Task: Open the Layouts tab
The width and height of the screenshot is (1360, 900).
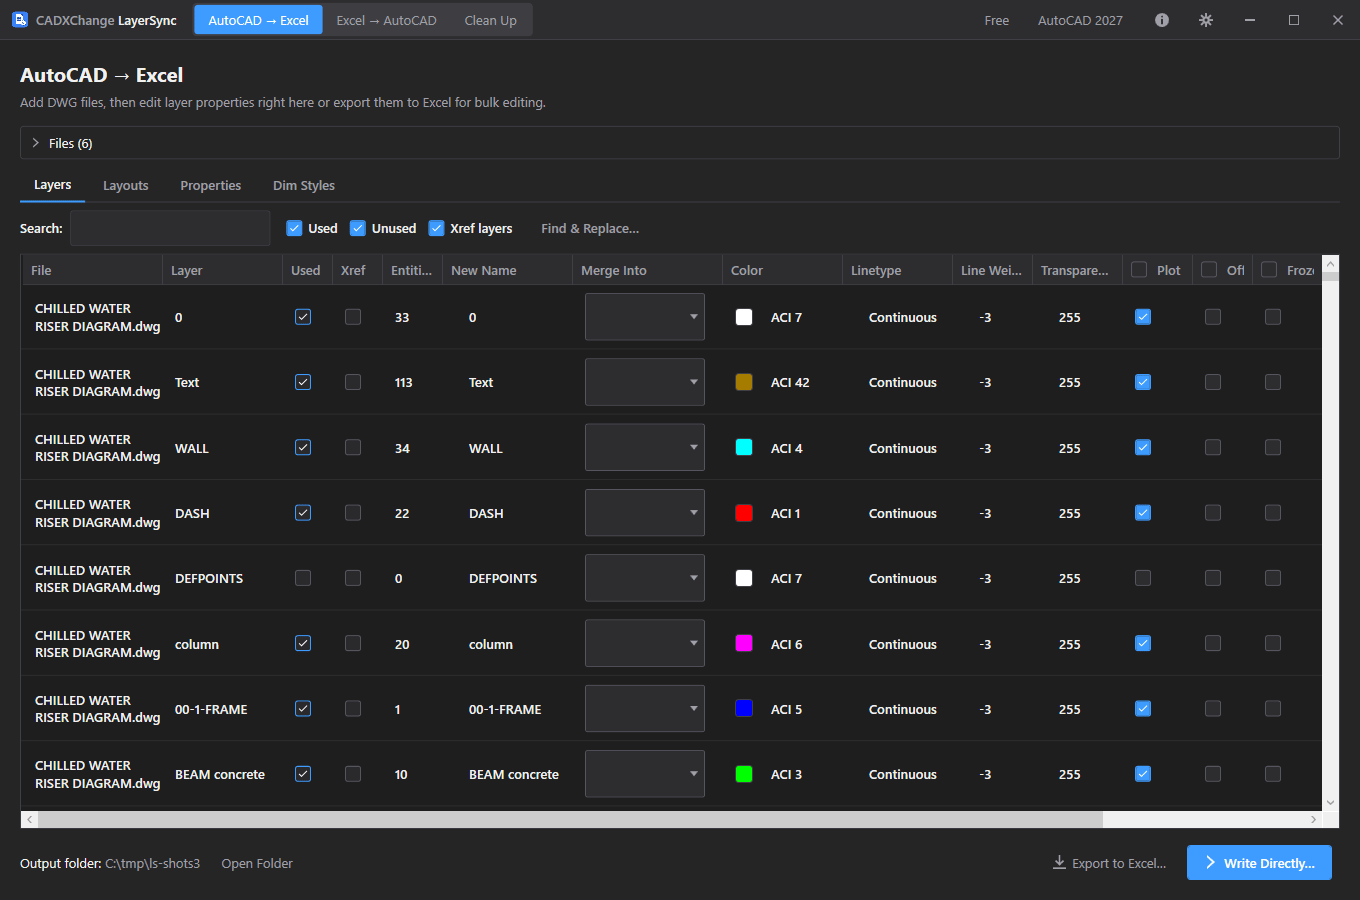Action: pyautogui.click(x=126, y=186)
